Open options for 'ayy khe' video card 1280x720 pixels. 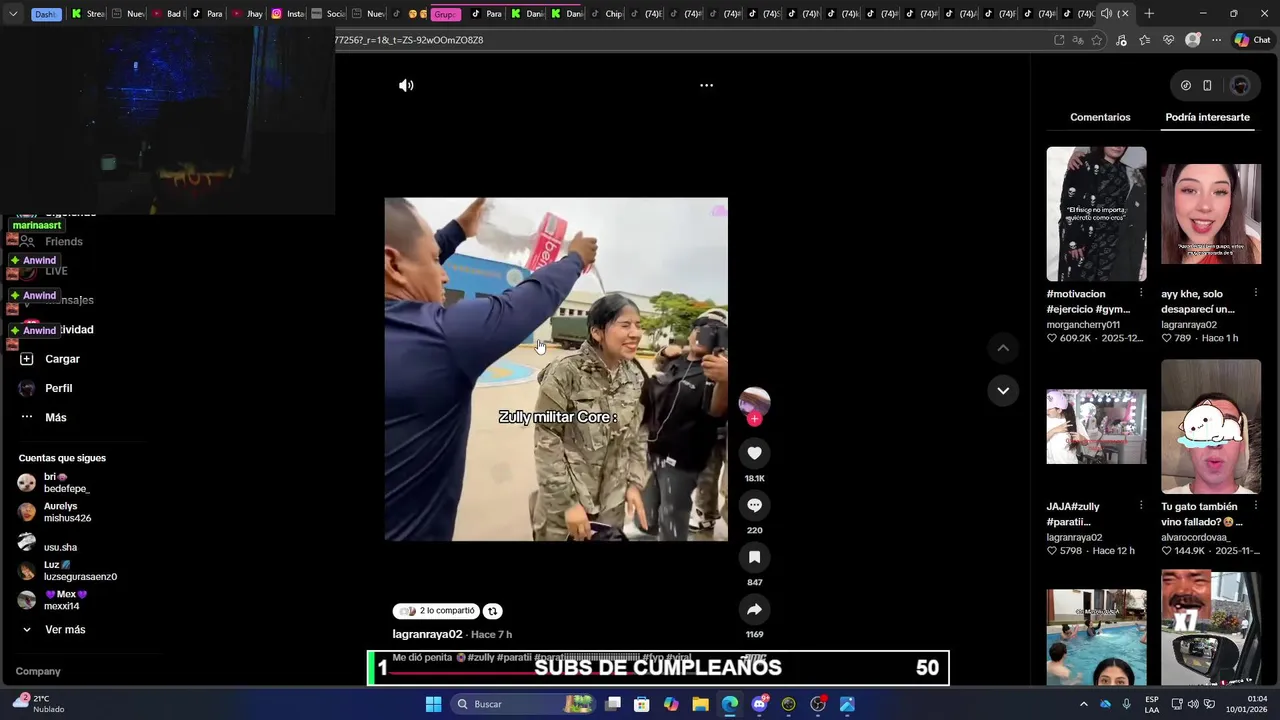(x=1256, y=293)
